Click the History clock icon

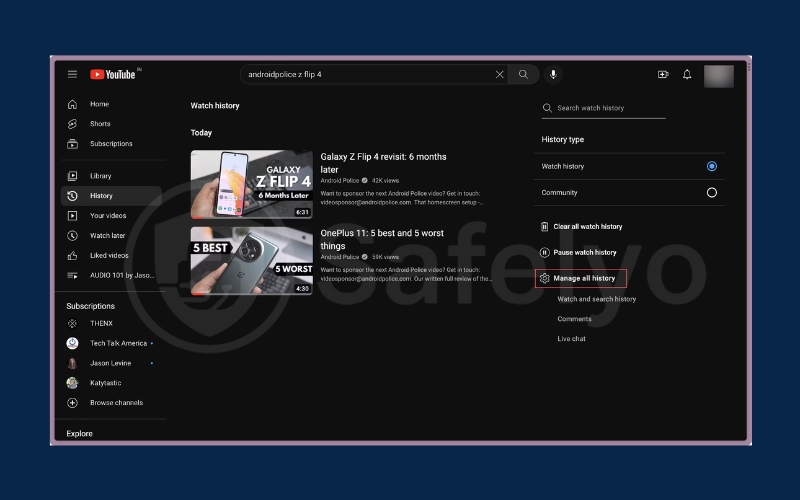pos(72,196)
